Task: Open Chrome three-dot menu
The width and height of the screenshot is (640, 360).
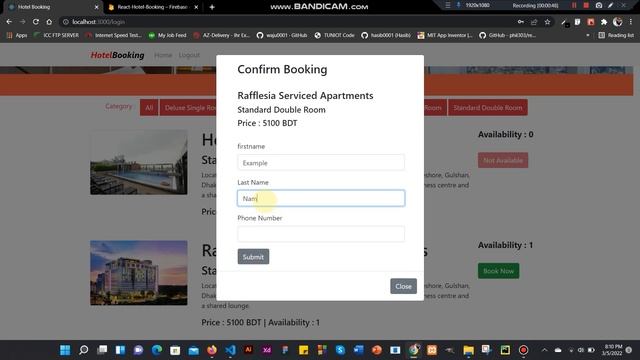Action: pyautogui.click(x=631, y=22)
